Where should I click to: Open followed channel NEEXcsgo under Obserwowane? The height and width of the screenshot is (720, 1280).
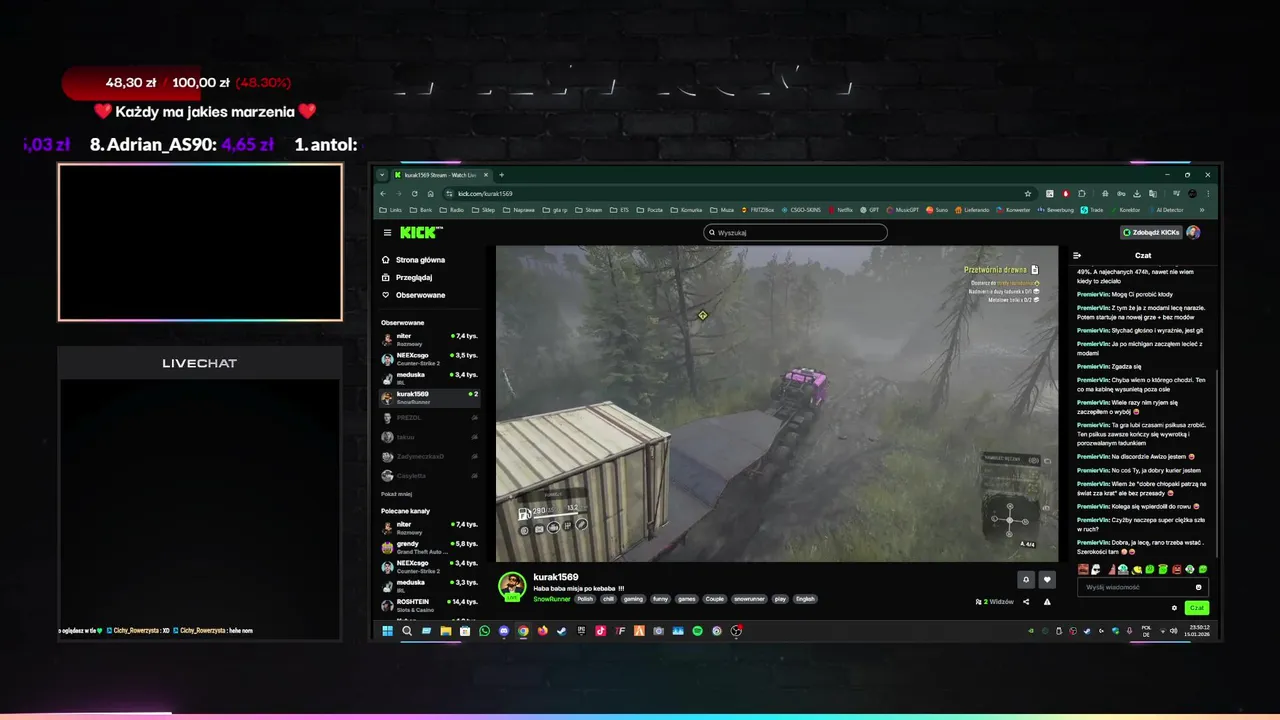pos(429,358)
